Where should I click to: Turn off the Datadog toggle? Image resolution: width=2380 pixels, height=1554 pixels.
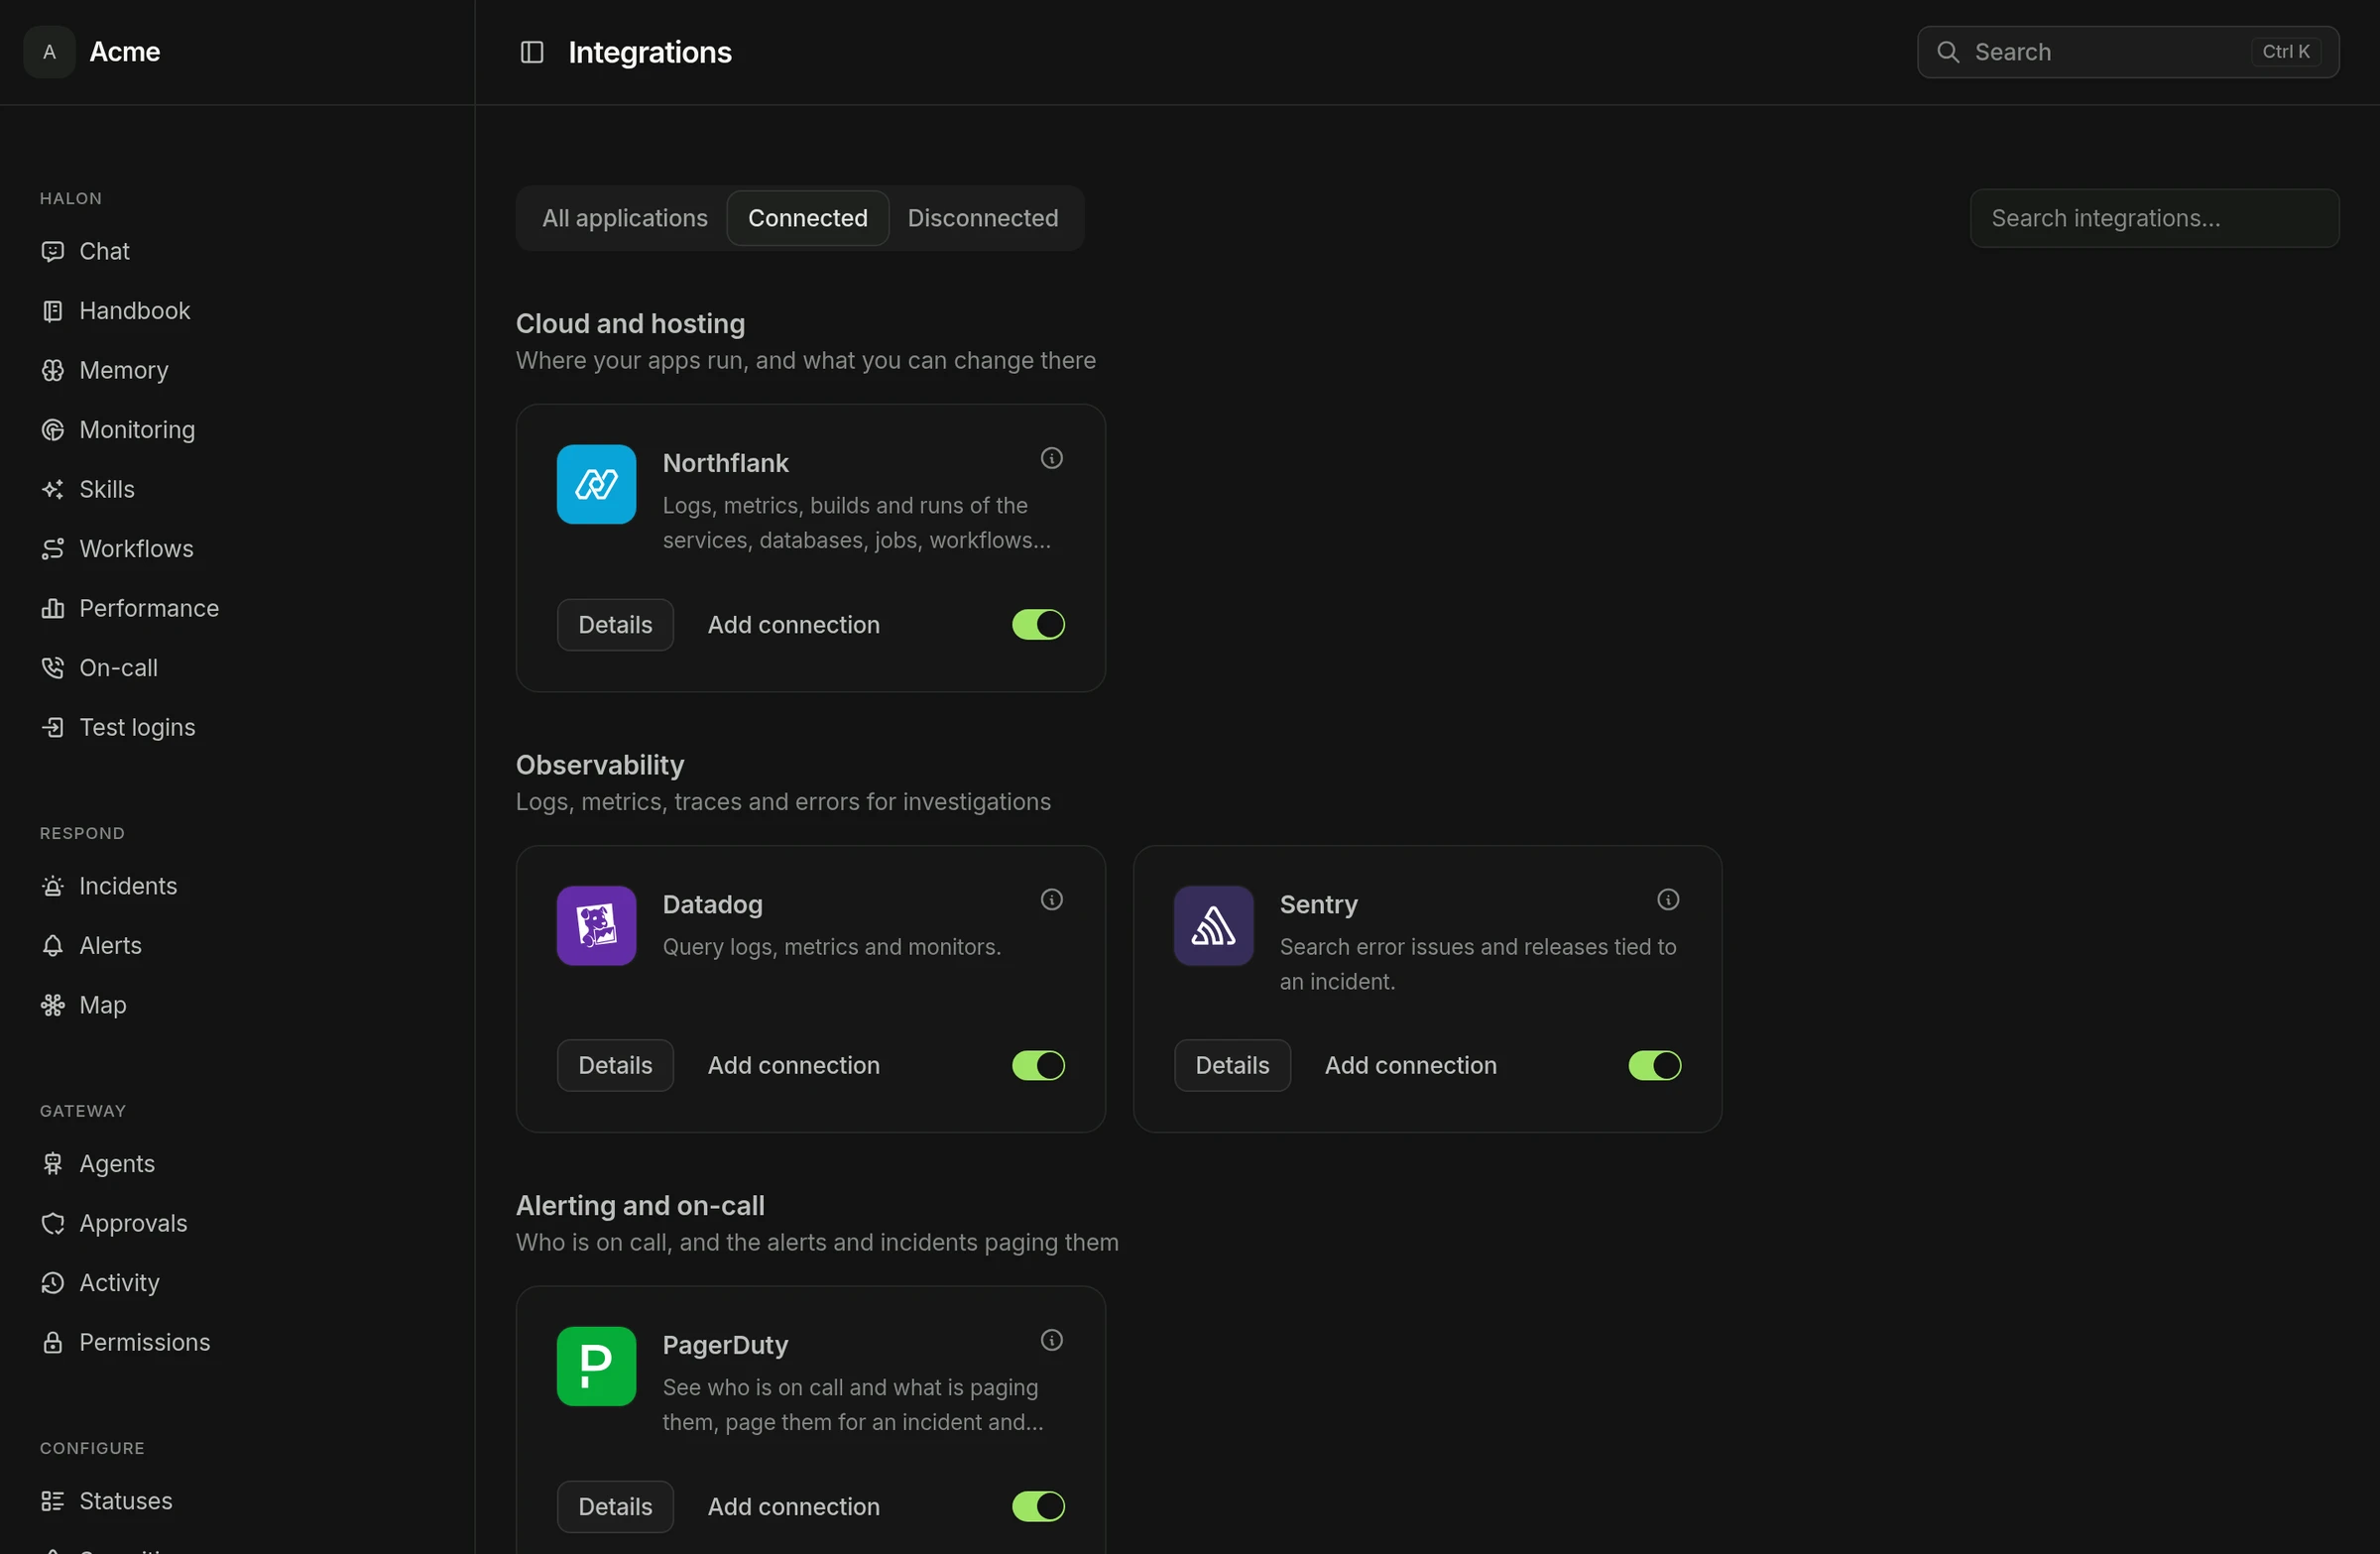(x=1038, y=1066)
